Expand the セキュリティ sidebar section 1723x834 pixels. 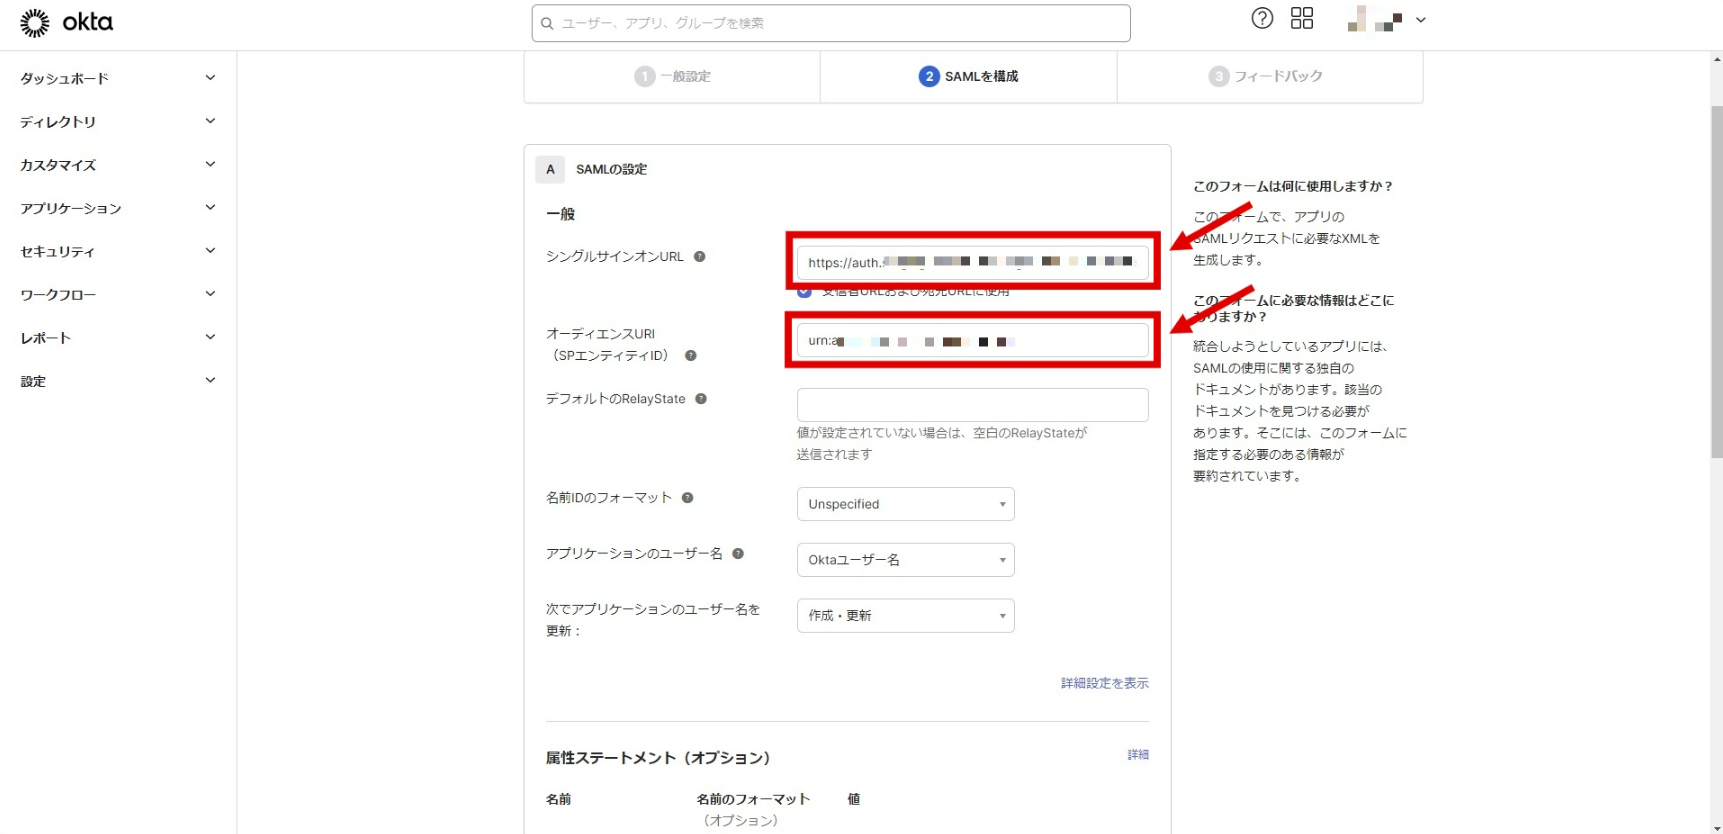tap(117, 252)
